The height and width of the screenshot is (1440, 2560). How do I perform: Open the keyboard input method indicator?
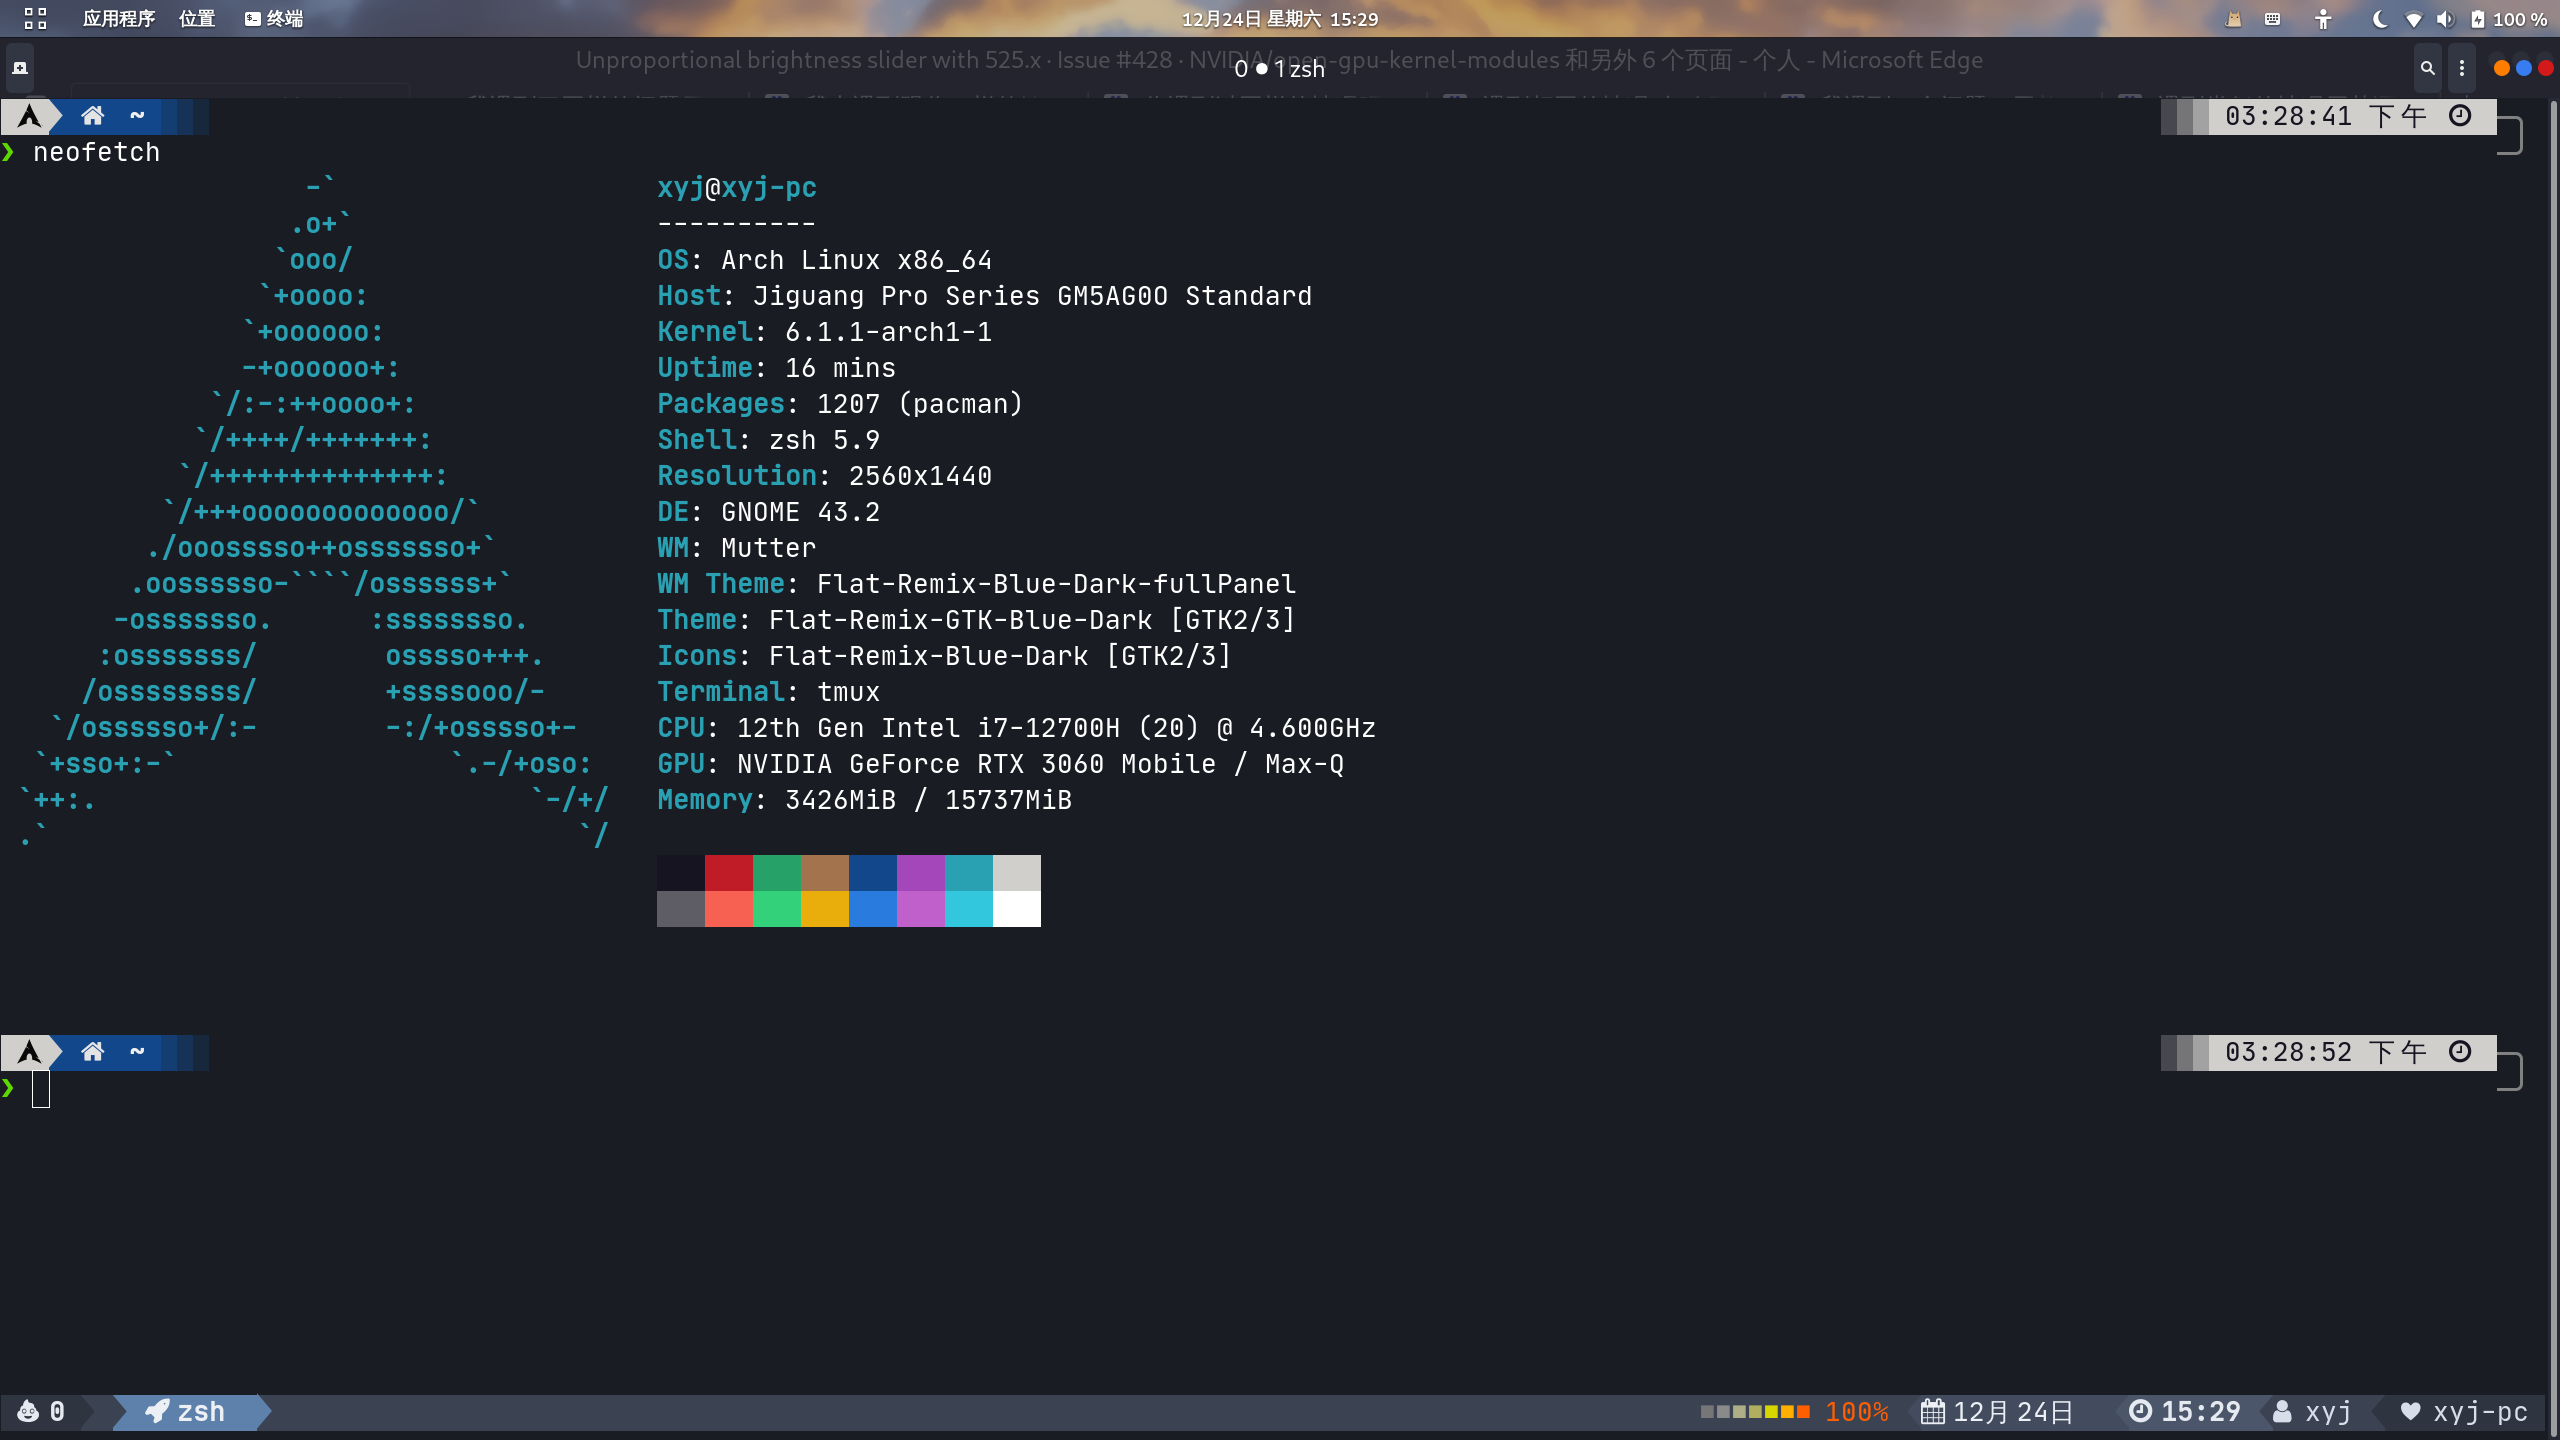pyautogui.click(x=2272, y=19)
